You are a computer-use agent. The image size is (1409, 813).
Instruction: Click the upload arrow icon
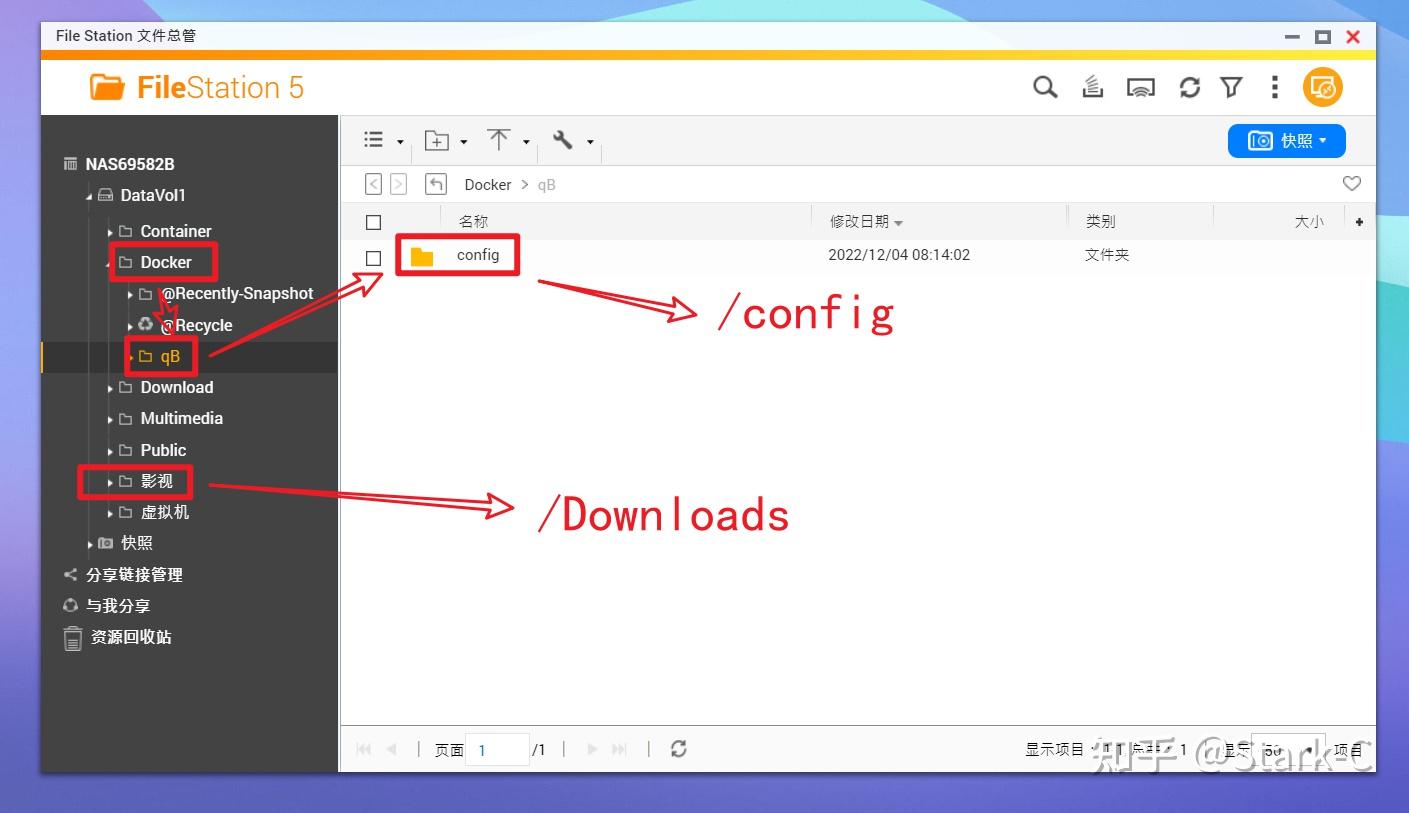(498, 140)
